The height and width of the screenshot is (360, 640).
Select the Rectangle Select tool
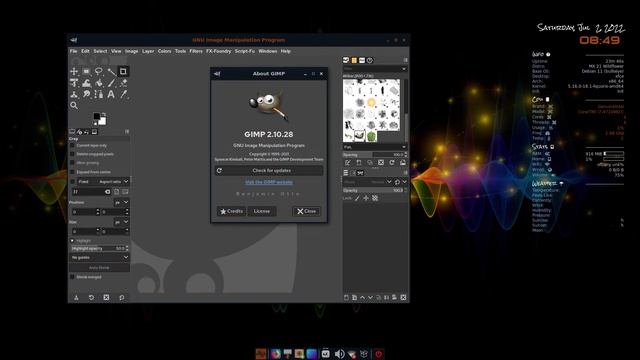(x=86, y=71)
